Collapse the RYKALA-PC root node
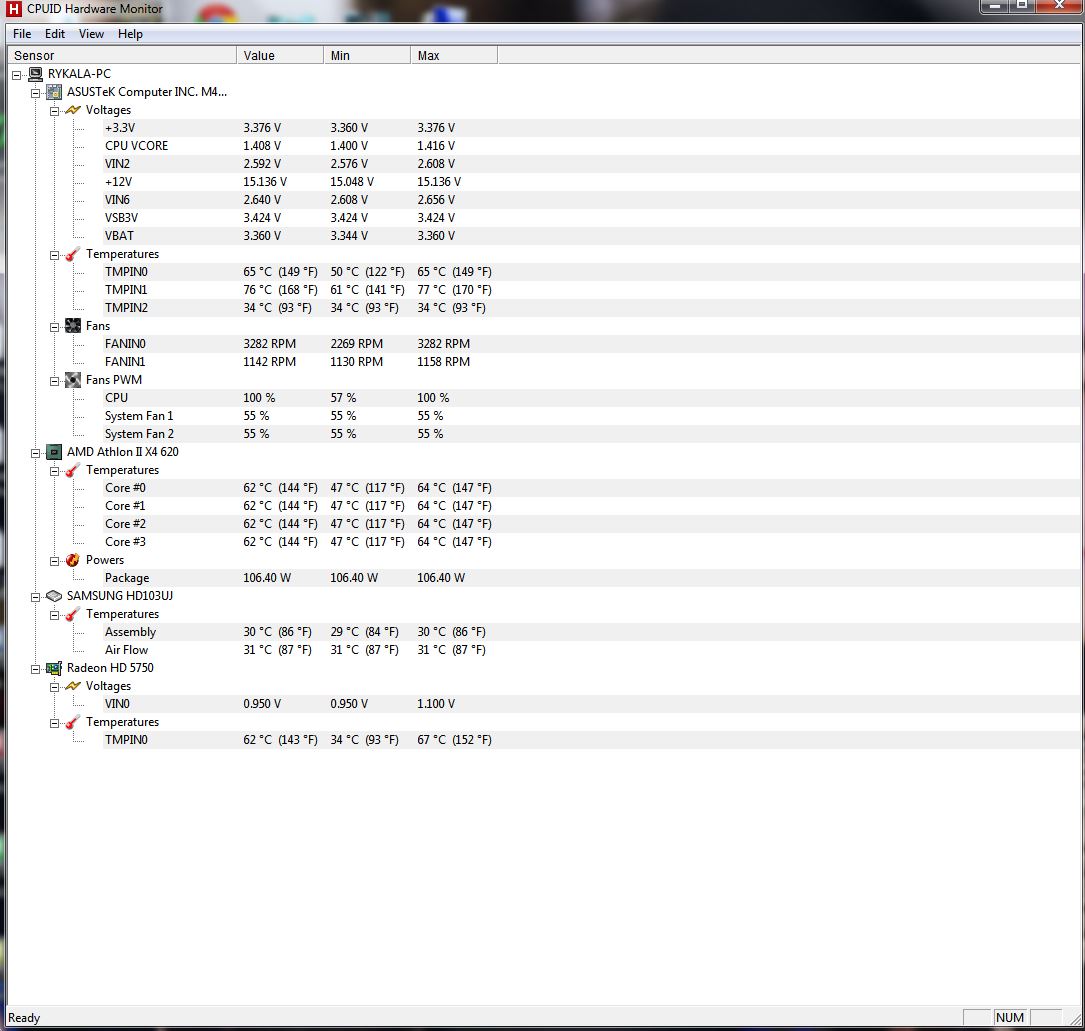The height and width of the screenshot is (1031, 1085). (x=17, y=75)
